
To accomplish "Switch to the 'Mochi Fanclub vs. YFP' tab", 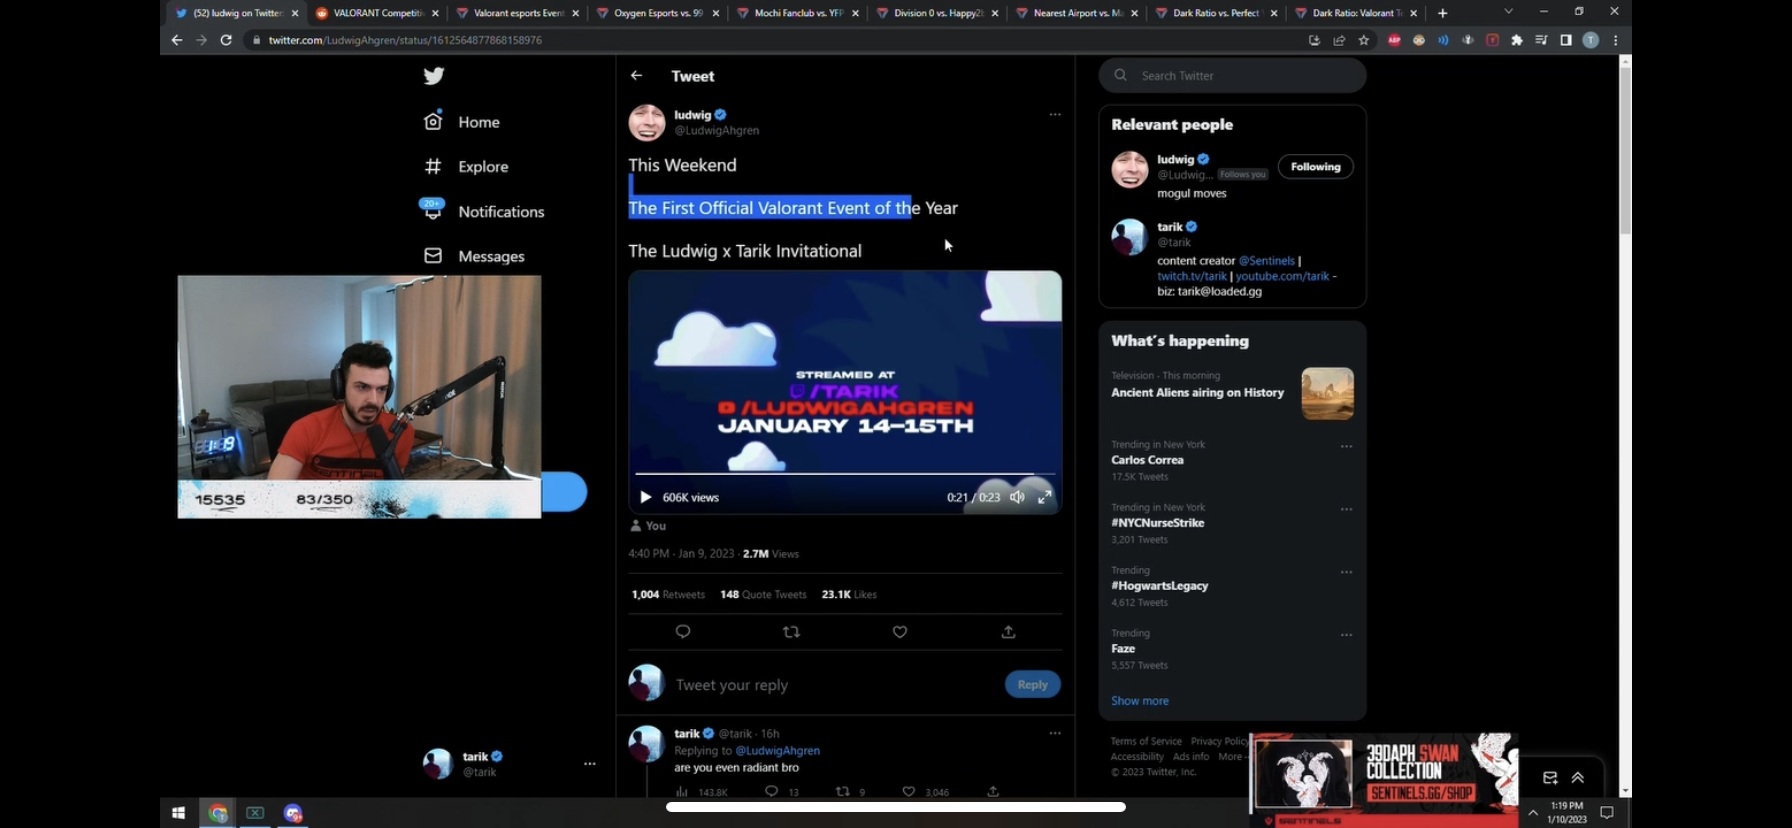I will click(797, 13).
